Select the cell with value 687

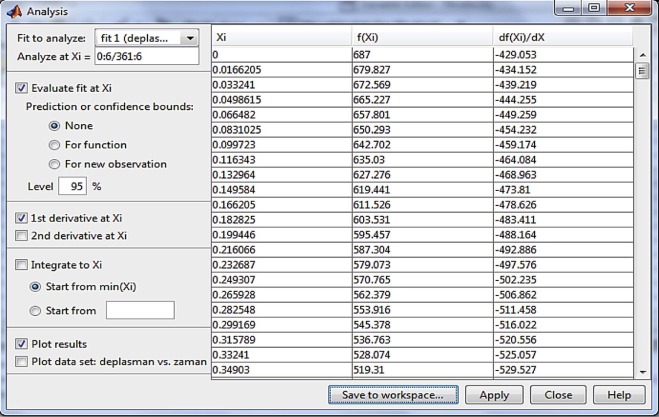(422, 55)
